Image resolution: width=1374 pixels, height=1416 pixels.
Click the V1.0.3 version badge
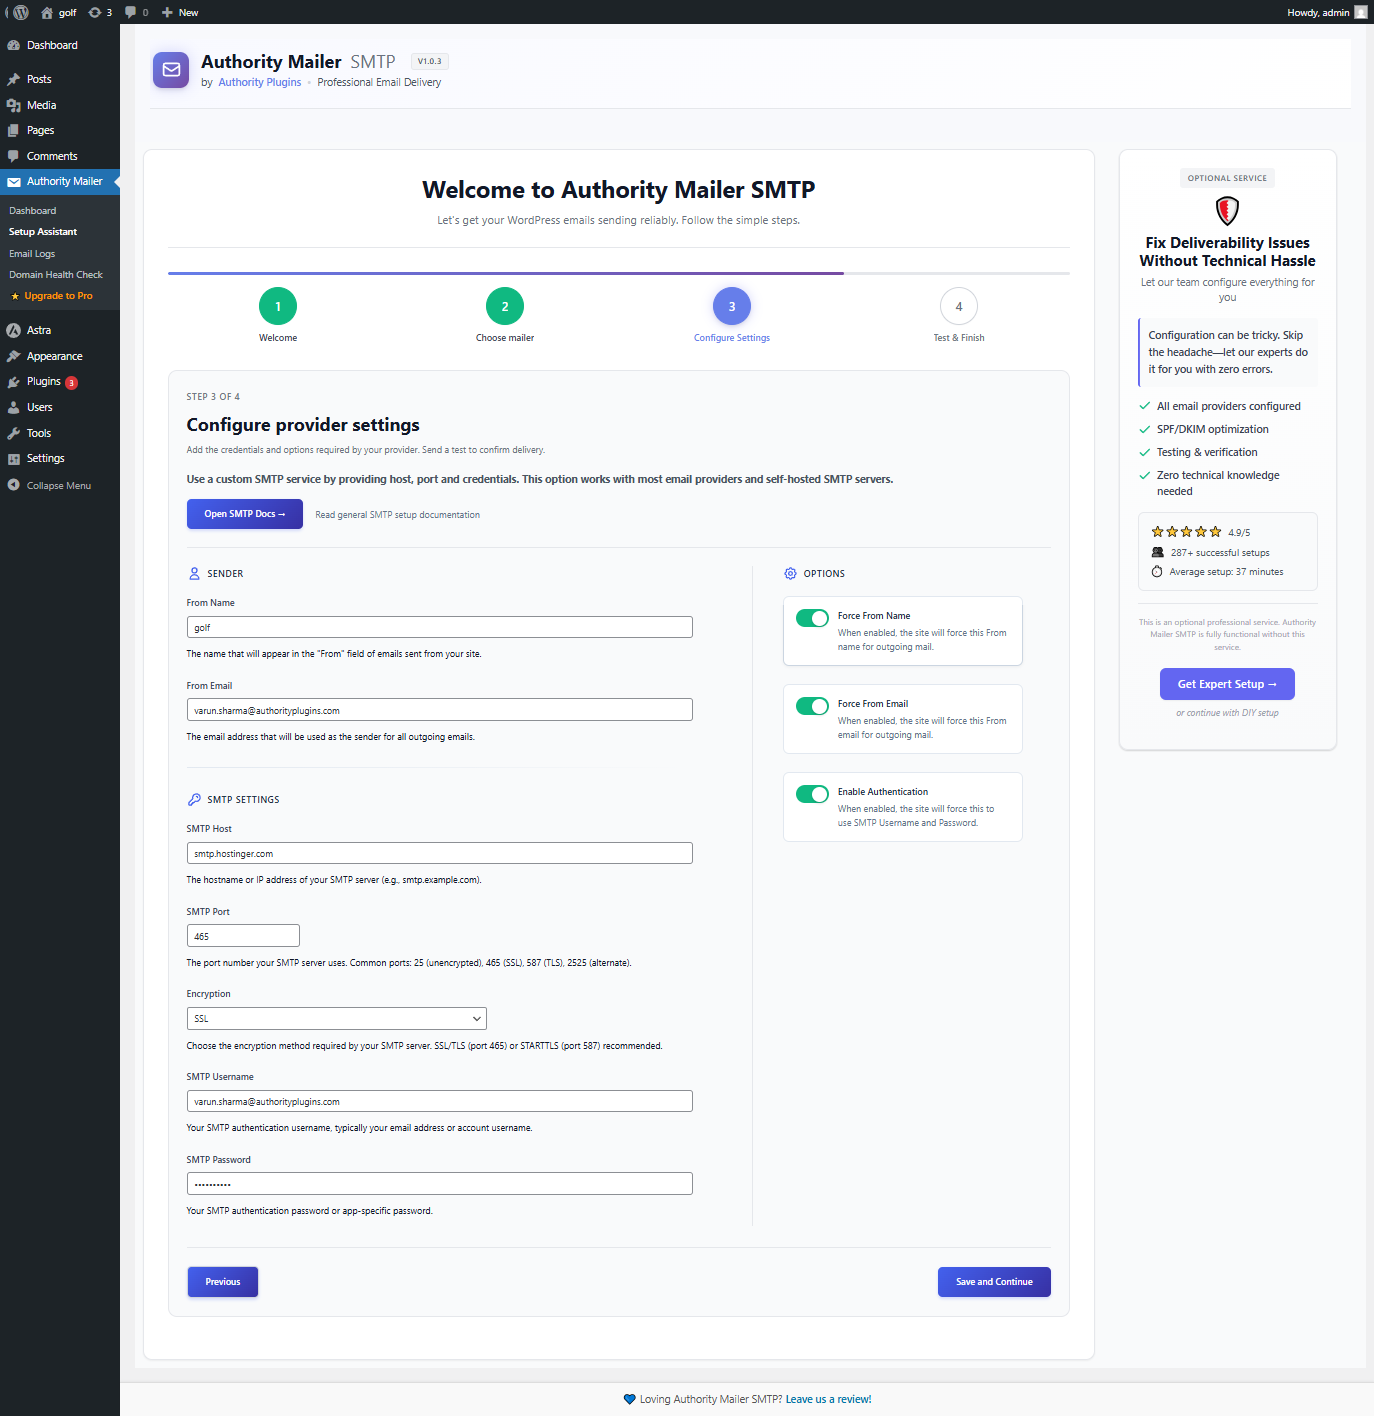430,61
